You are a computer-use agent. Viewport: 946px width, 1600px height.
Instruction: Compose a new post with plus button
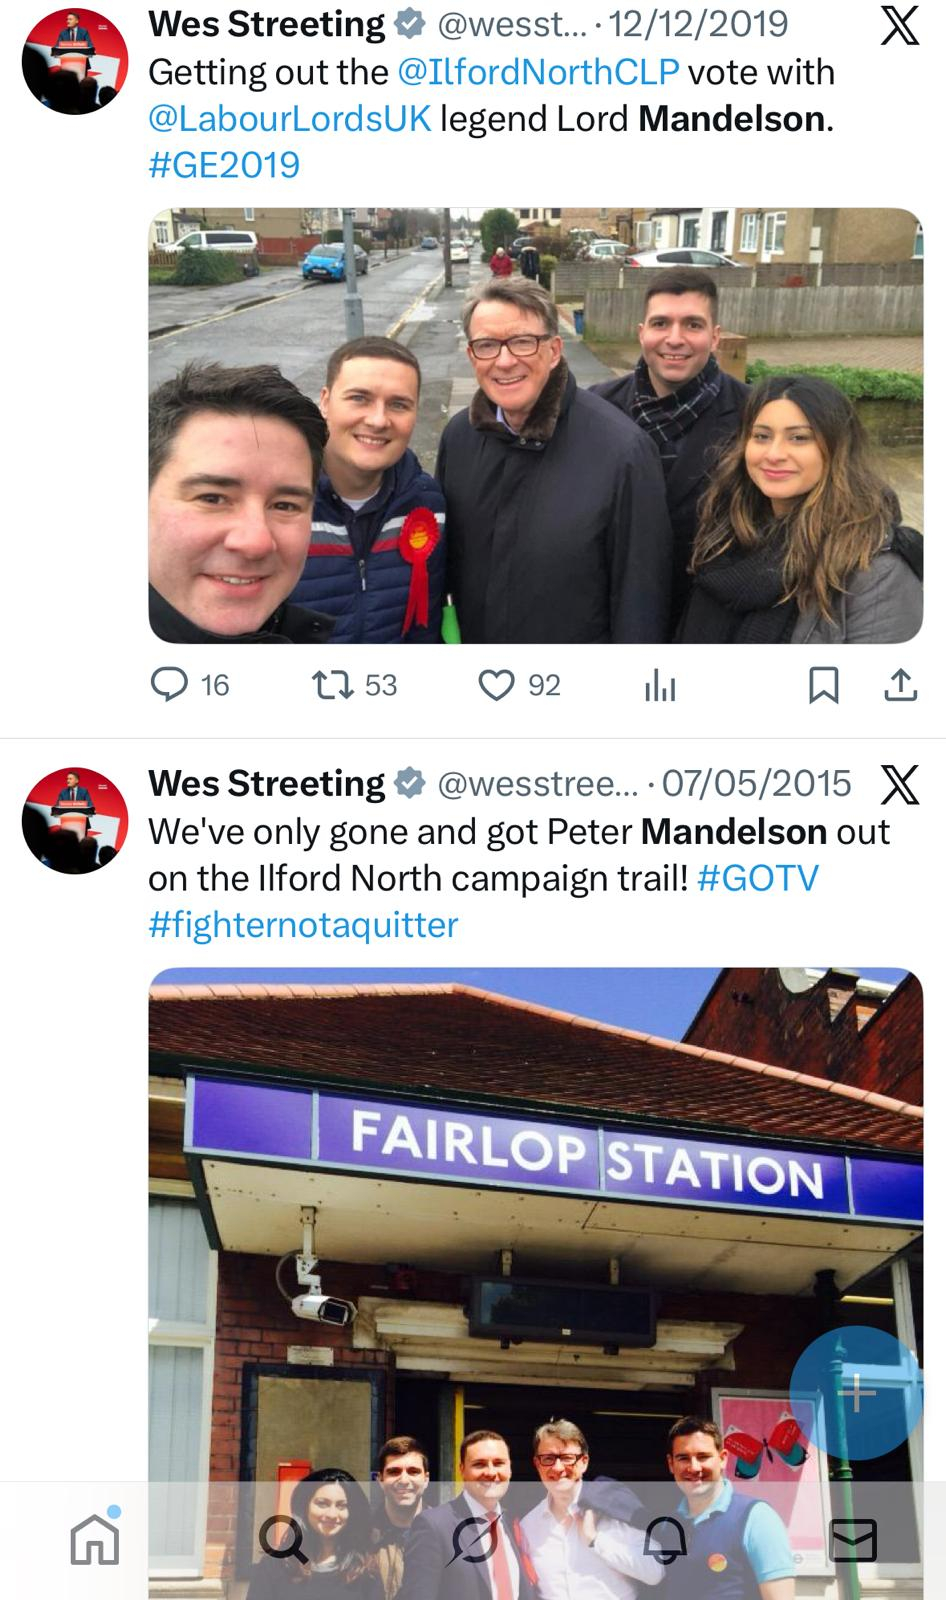pos(856,1393)
